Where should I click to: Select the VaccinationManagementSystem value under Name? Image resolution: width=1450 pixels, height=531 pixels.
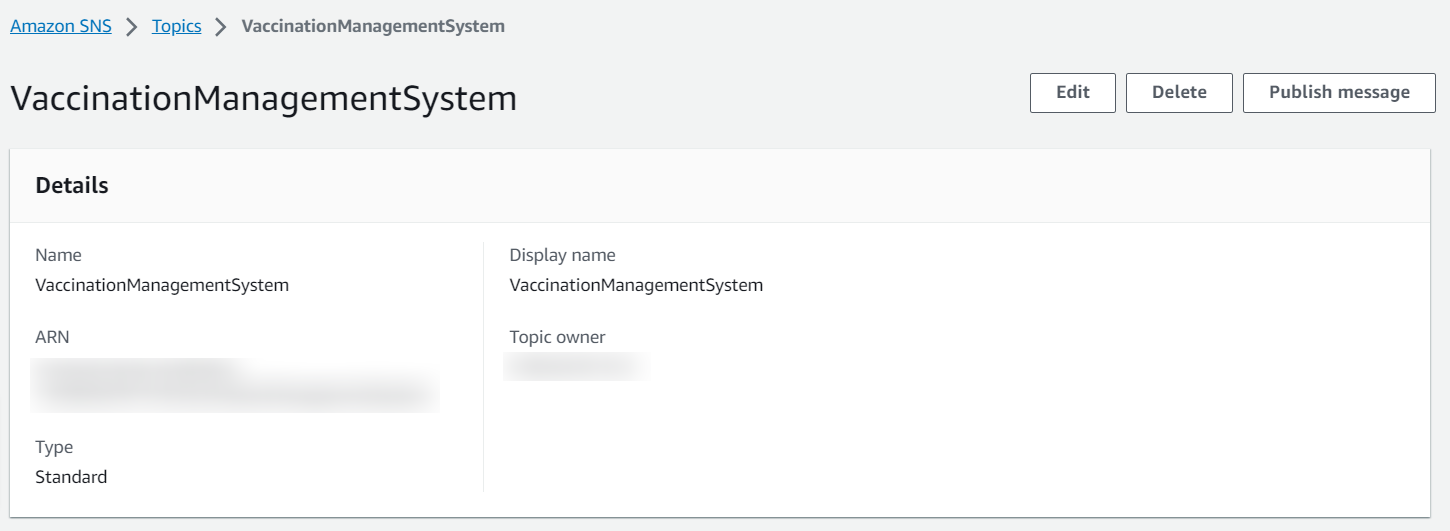pos(162,285)
